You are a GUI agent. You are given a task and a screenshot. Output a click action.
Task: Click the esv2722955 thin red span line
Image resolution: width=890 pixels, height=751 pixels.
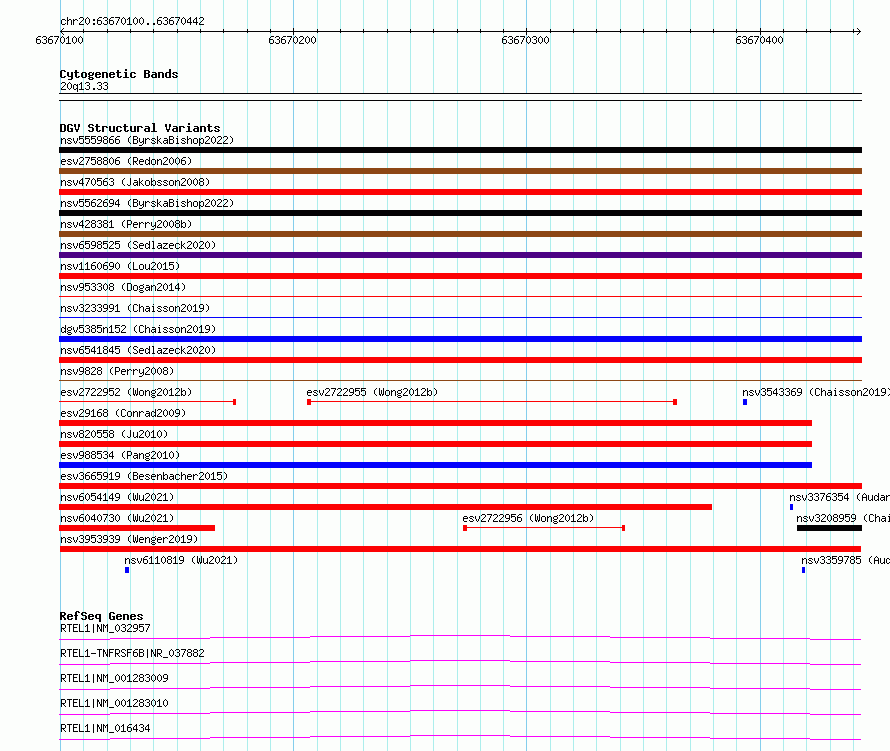point(492,402)
